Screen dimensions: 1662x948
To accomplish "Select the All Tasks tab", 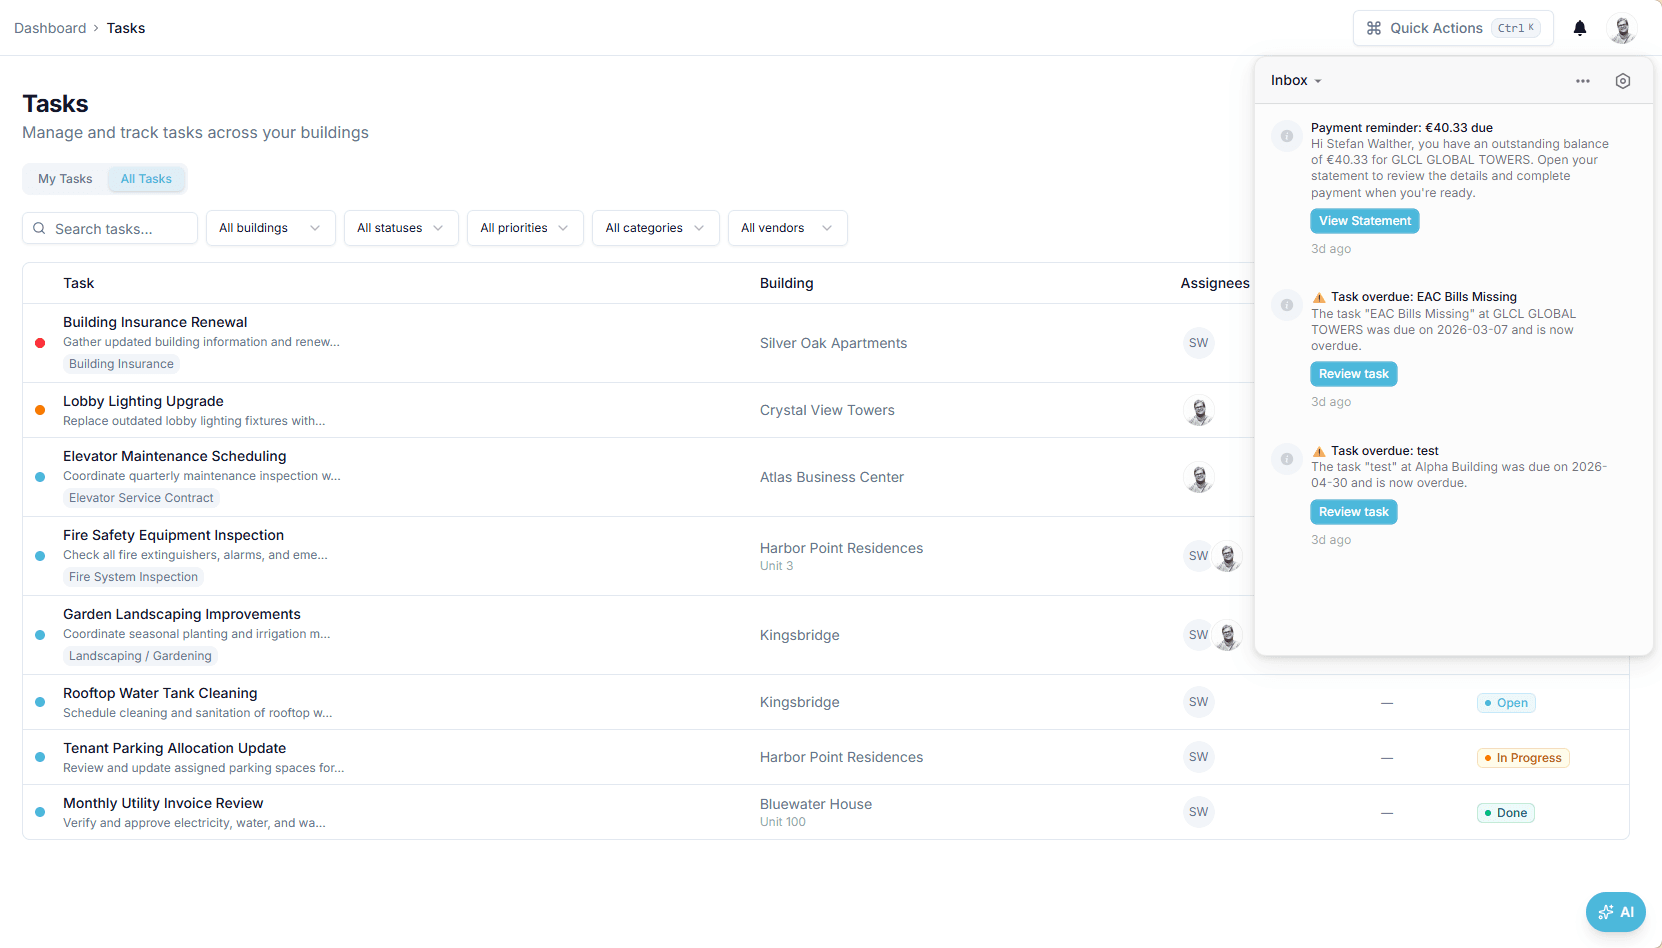I will click(146, 179).
